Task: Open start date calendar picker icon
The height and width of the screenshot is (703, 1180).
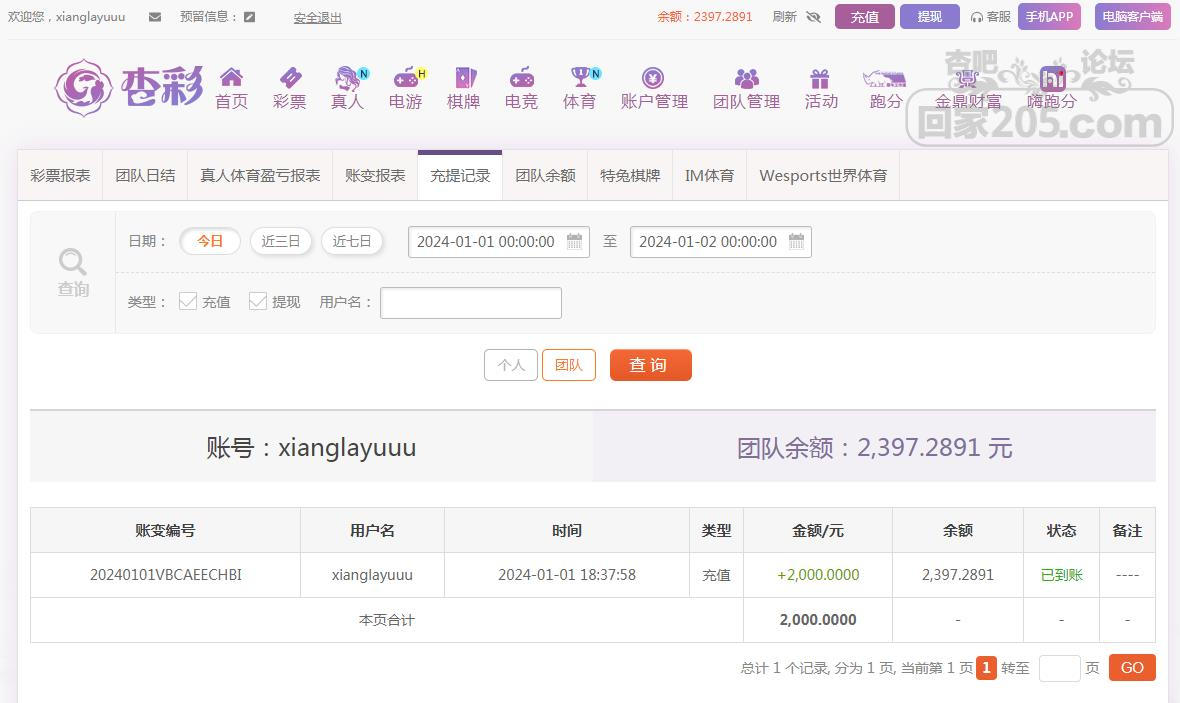Action: point(574,242)
